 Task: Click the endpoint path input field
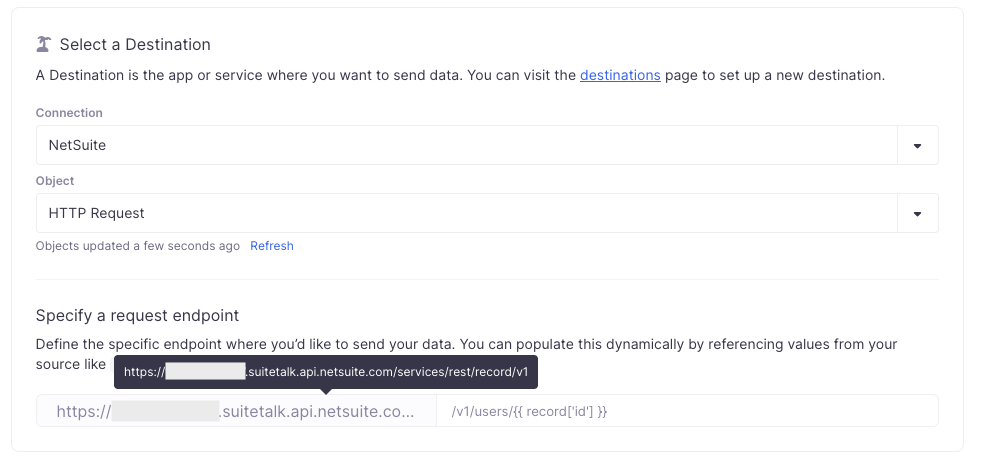[686, 411]
